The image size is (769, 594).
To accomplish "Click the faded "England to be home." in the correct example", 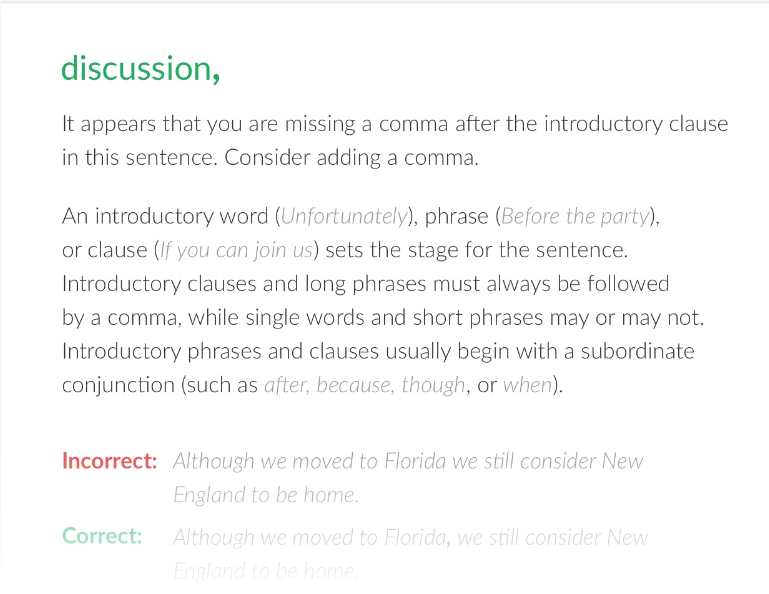I will coord(266,571).
